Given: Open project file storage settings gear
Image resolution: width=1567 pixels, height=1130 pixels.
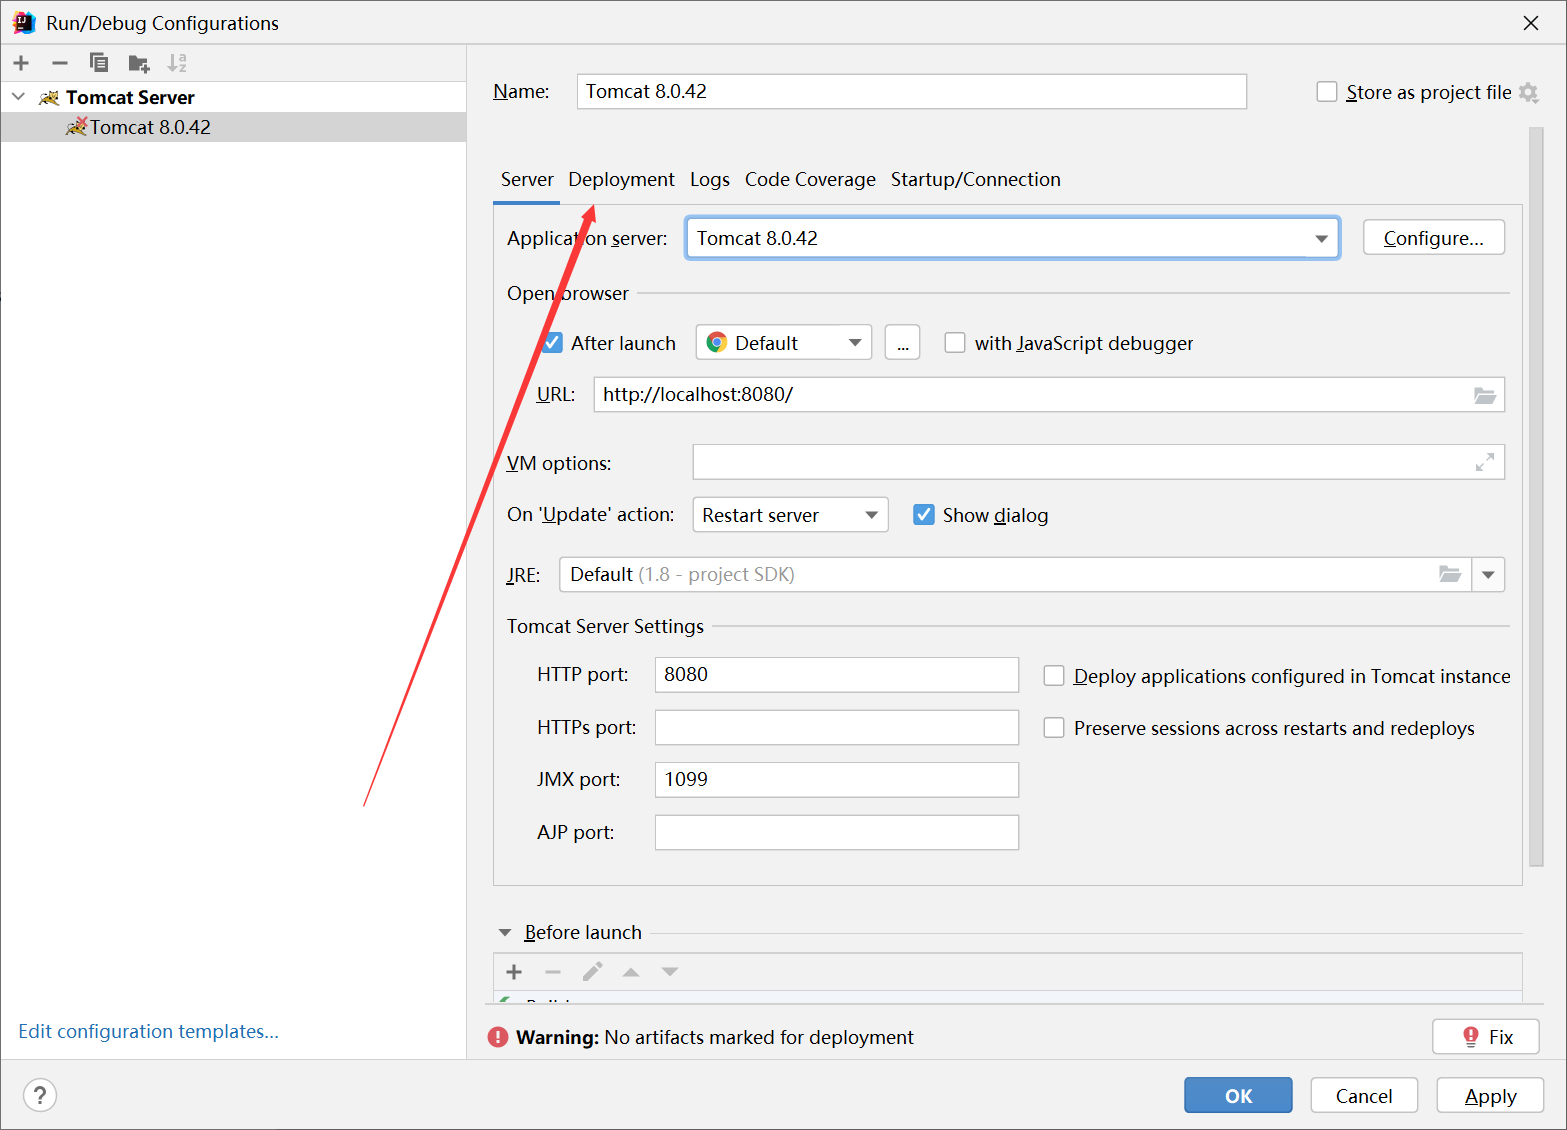Looking at the screenshot, I should (1528, 92).
